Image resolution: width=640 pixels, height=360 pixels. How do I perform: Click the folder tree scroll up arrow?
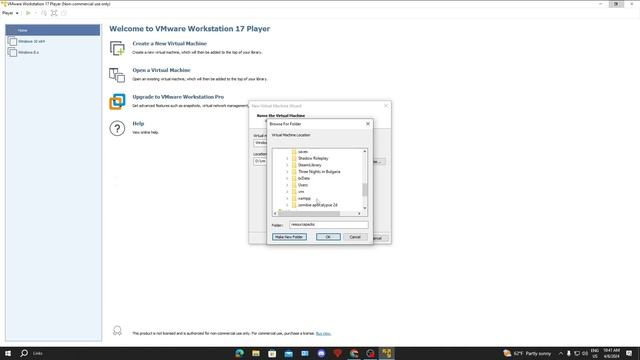[x=364, y=151]
